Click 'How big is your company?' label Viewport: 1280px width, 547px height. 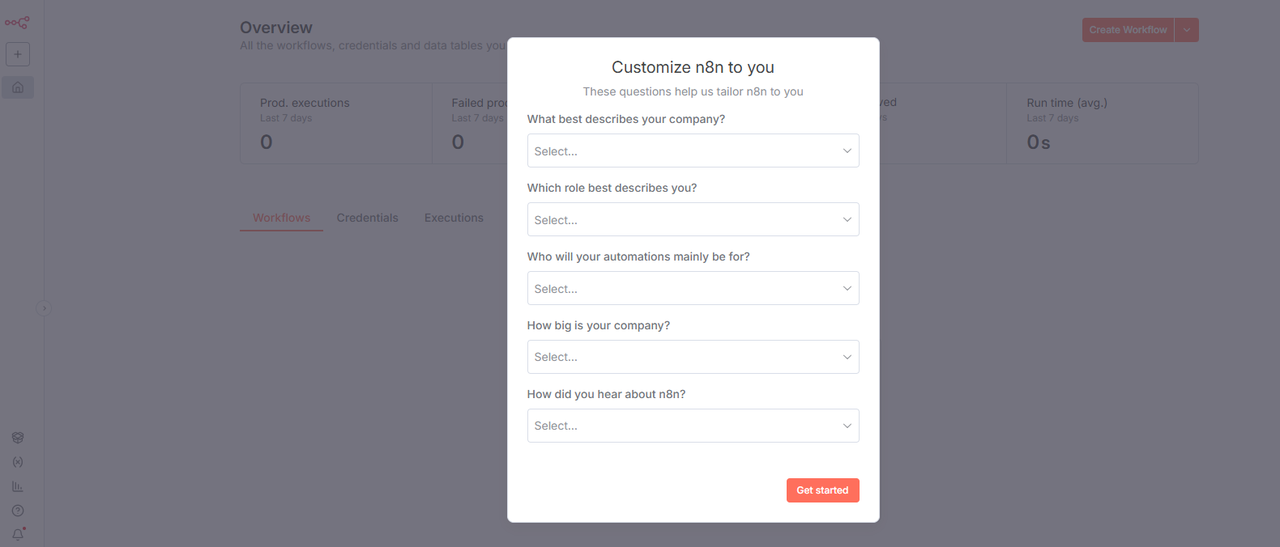[x=598, y=326]
